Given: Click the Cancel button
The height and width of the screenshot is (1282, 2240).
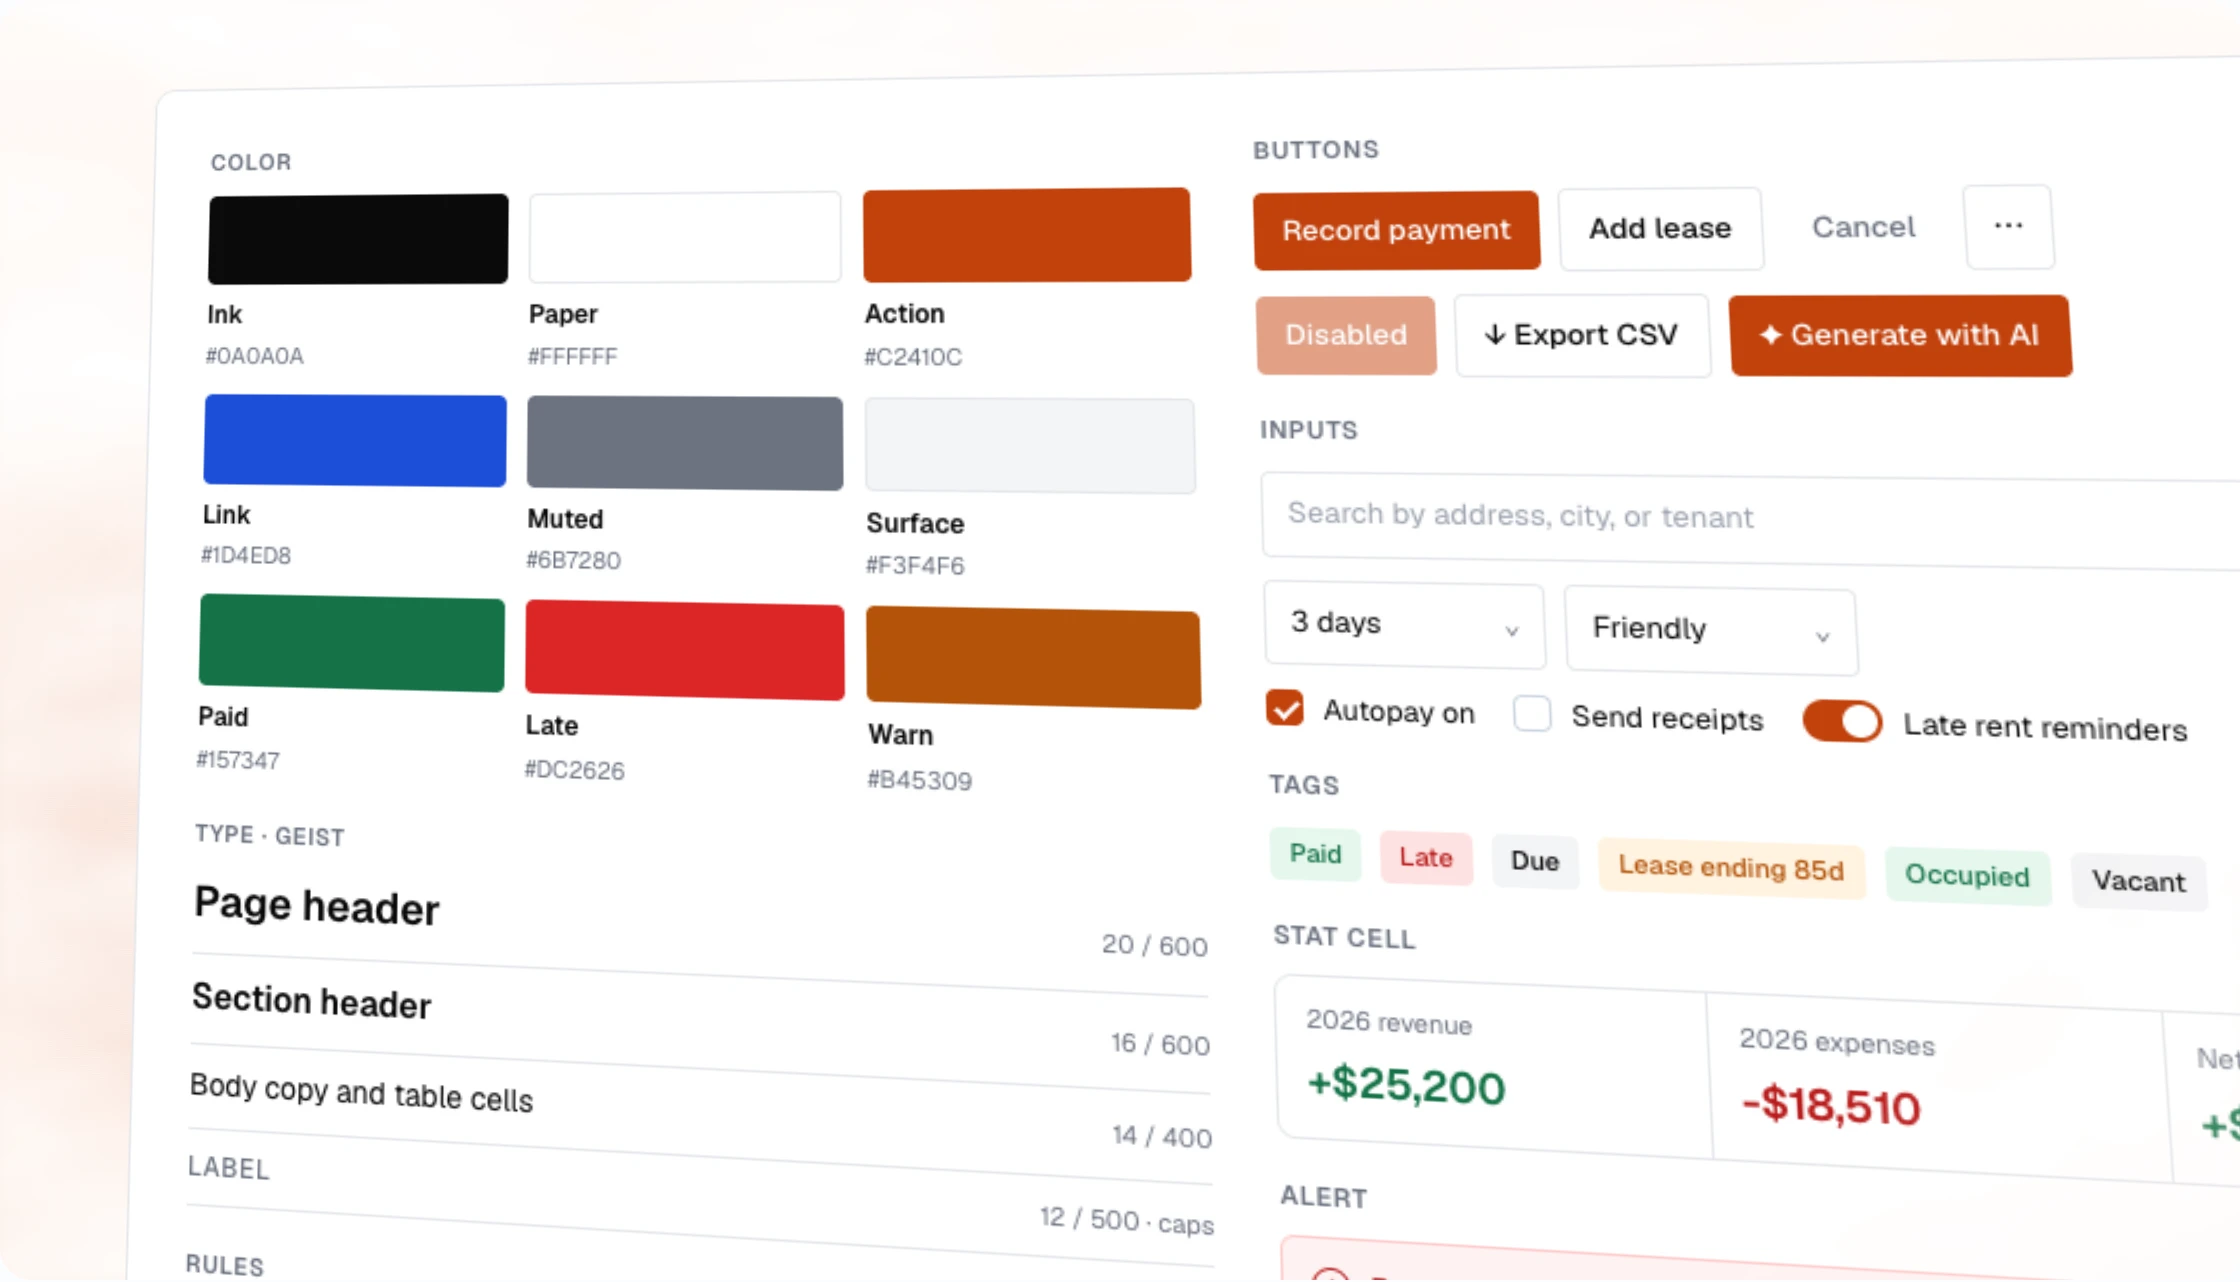Looking at the screenshot, I should 1863,227.
